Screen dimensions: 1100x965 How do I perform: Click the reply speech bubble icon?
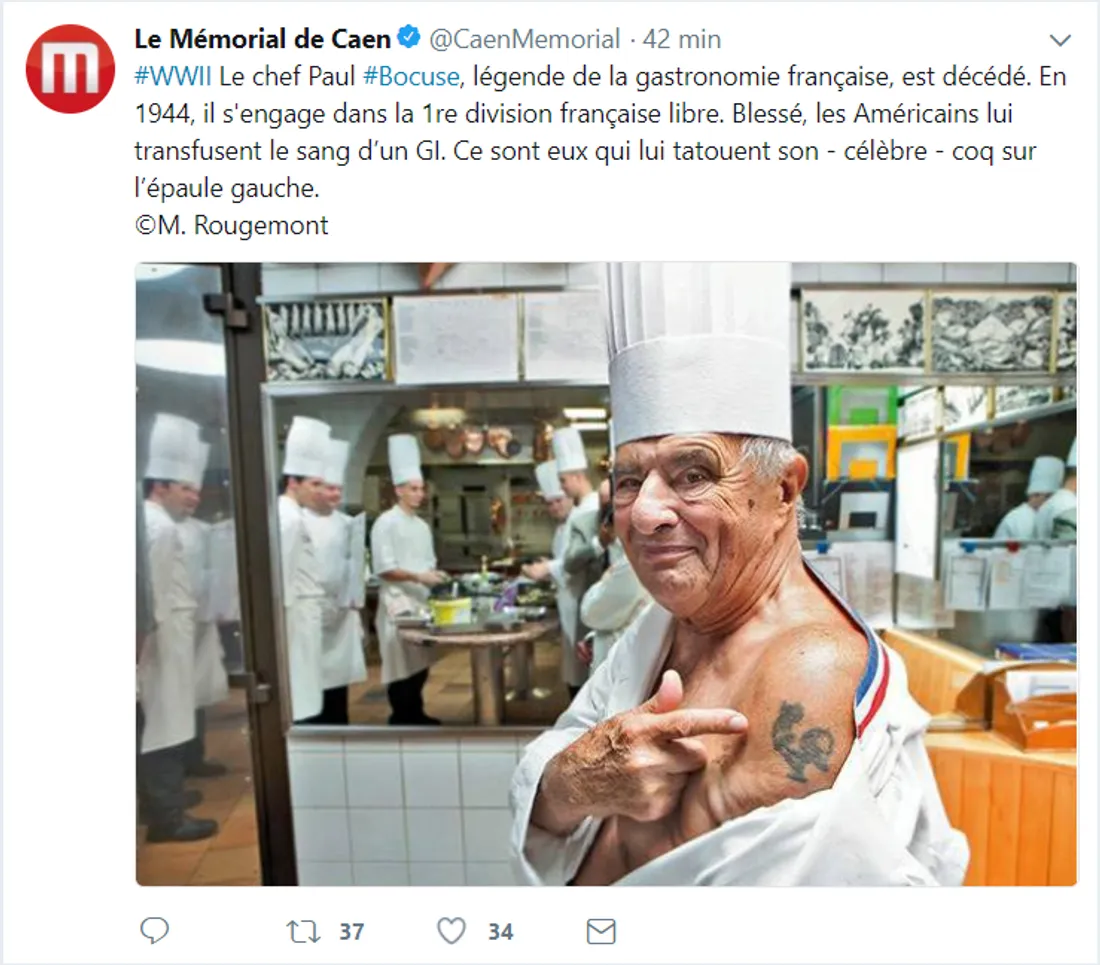pyautogui.click(x=154, y=931)
